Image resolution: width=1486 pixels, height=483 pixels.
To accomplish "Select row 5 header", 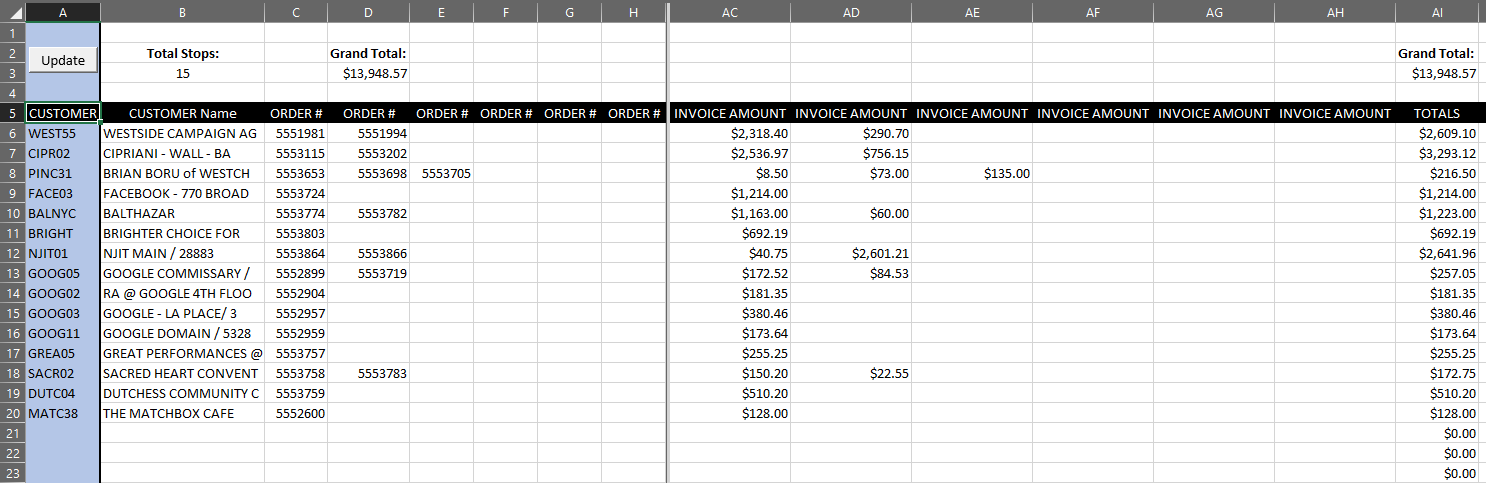I will click(12, 113).
